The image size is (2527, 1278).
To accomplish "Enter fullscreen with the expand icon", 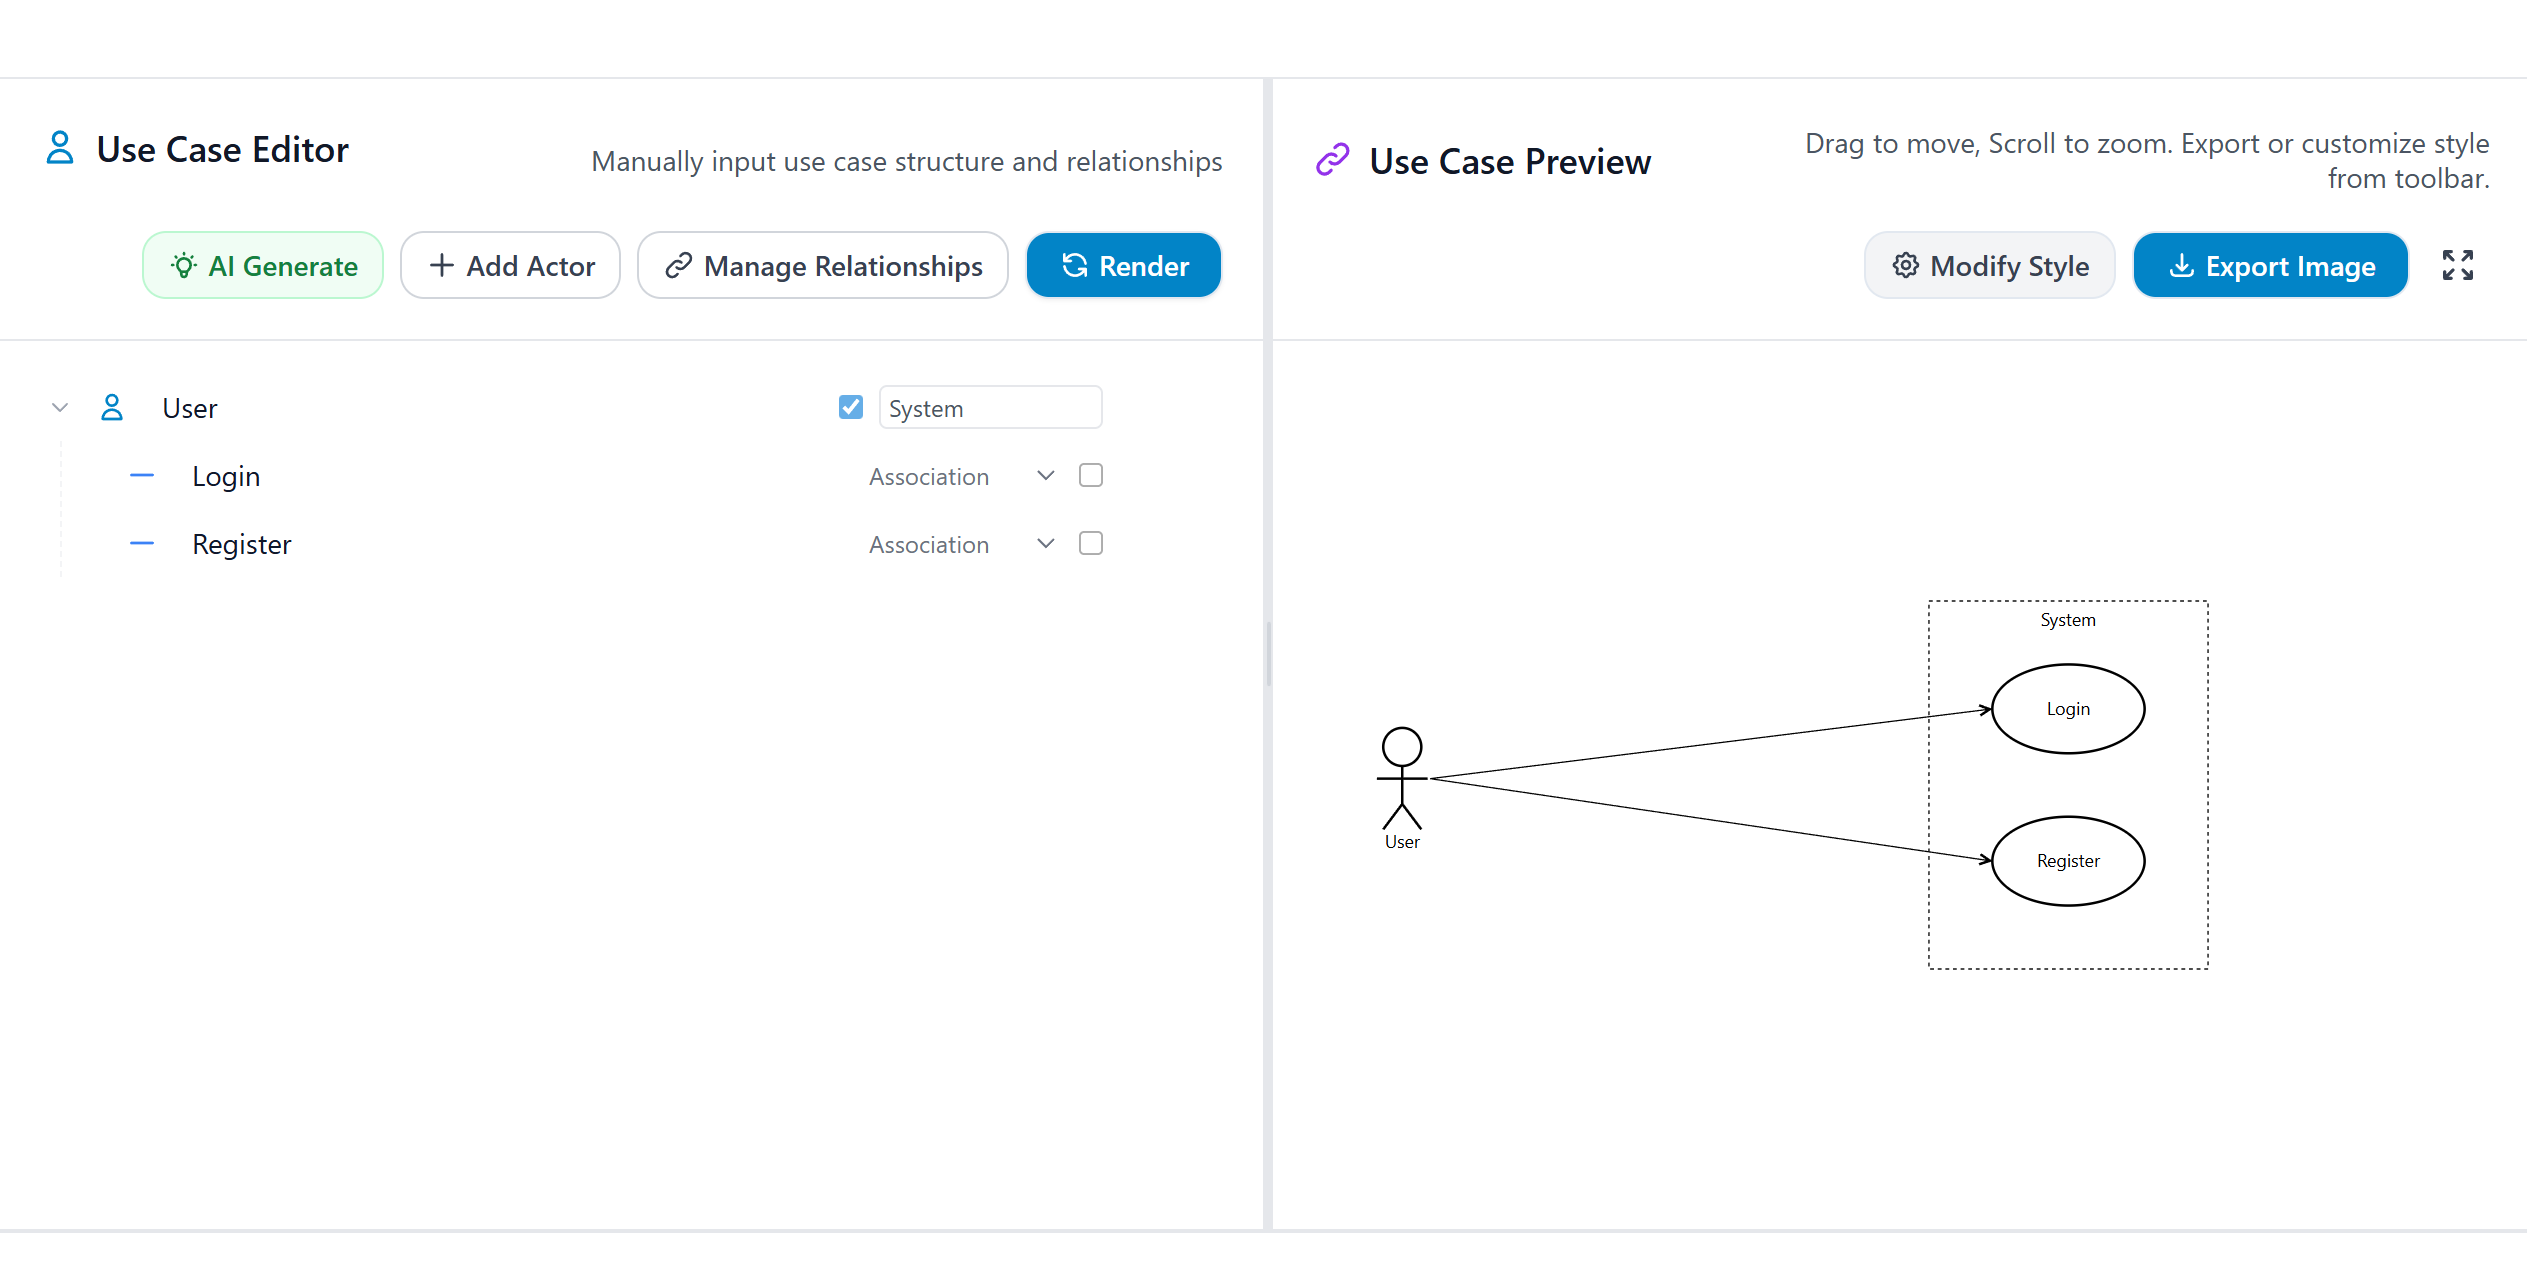I will click(2458, 264).
